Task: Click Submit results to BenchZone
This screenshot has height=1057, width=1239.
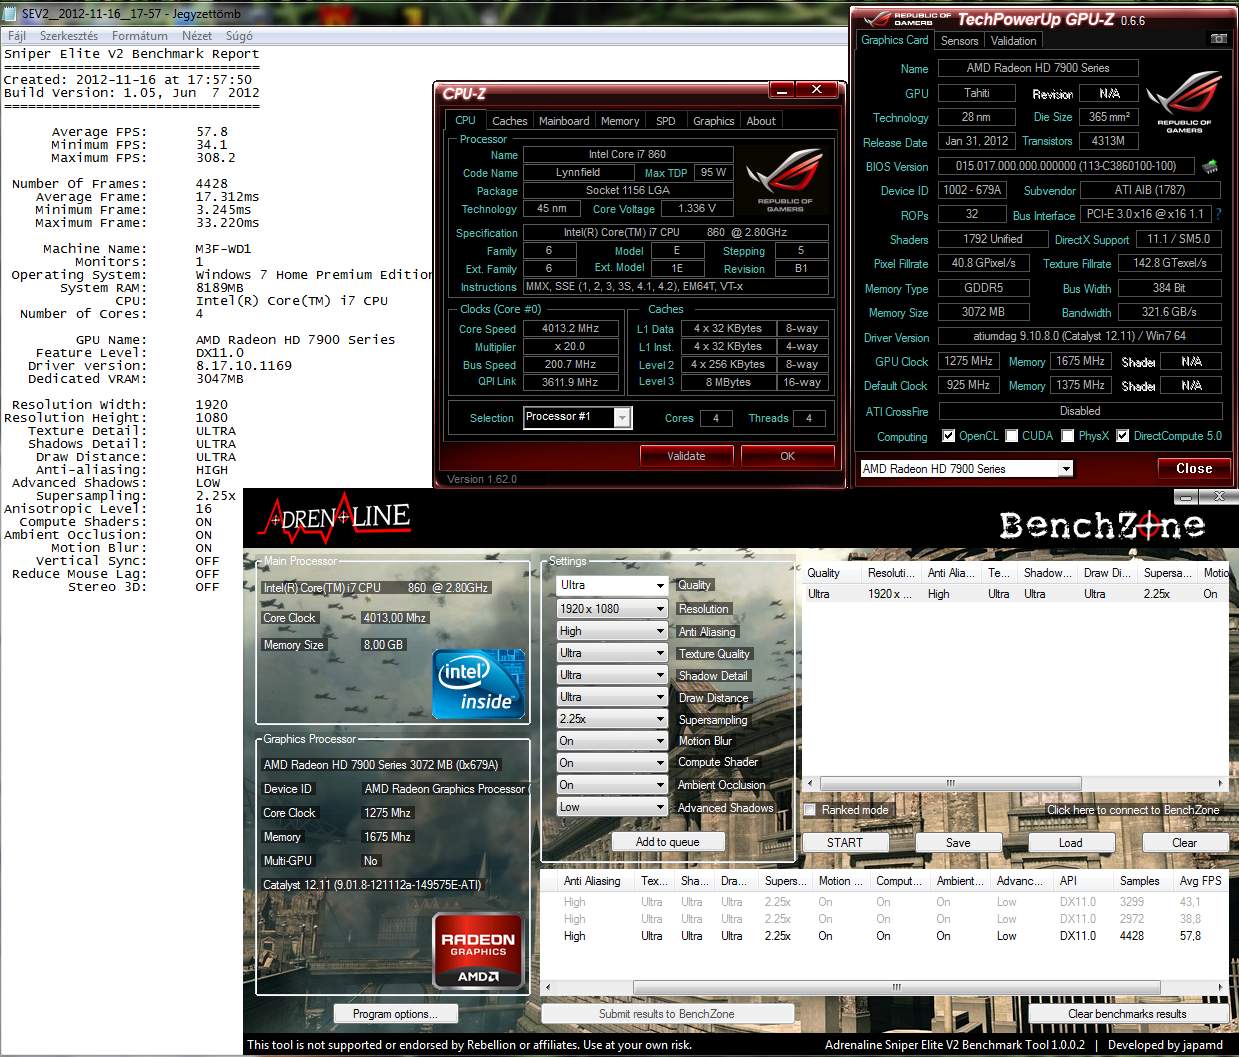Action: pyautogui.click(x=666, y=1014)
